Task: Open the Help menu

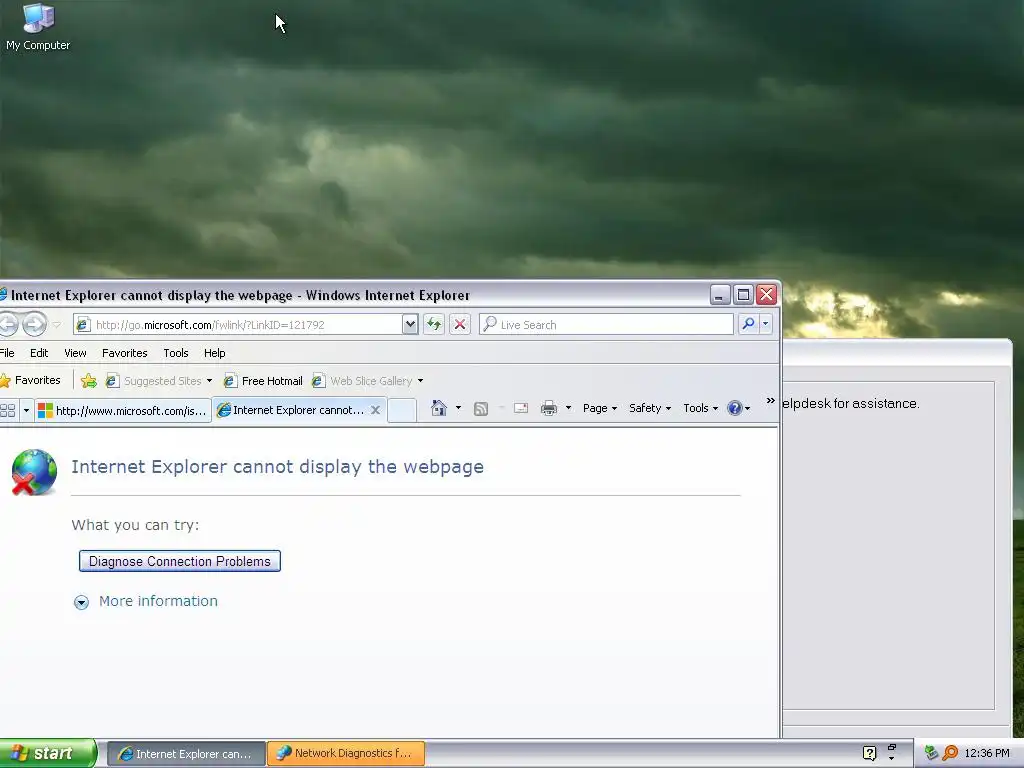Action: (x=214, y=353)
